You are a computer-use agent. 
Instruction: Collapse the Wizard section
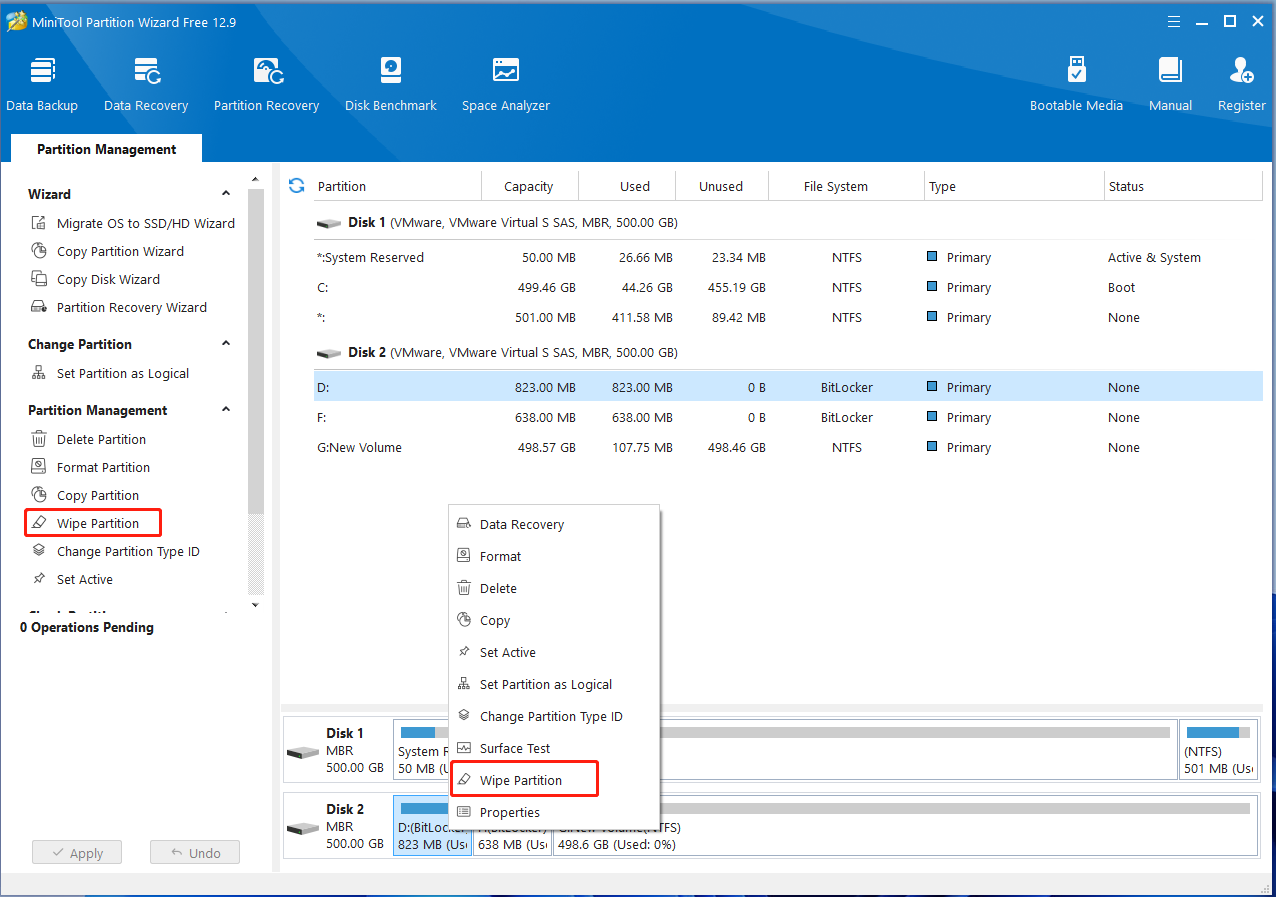pos(226,194)
